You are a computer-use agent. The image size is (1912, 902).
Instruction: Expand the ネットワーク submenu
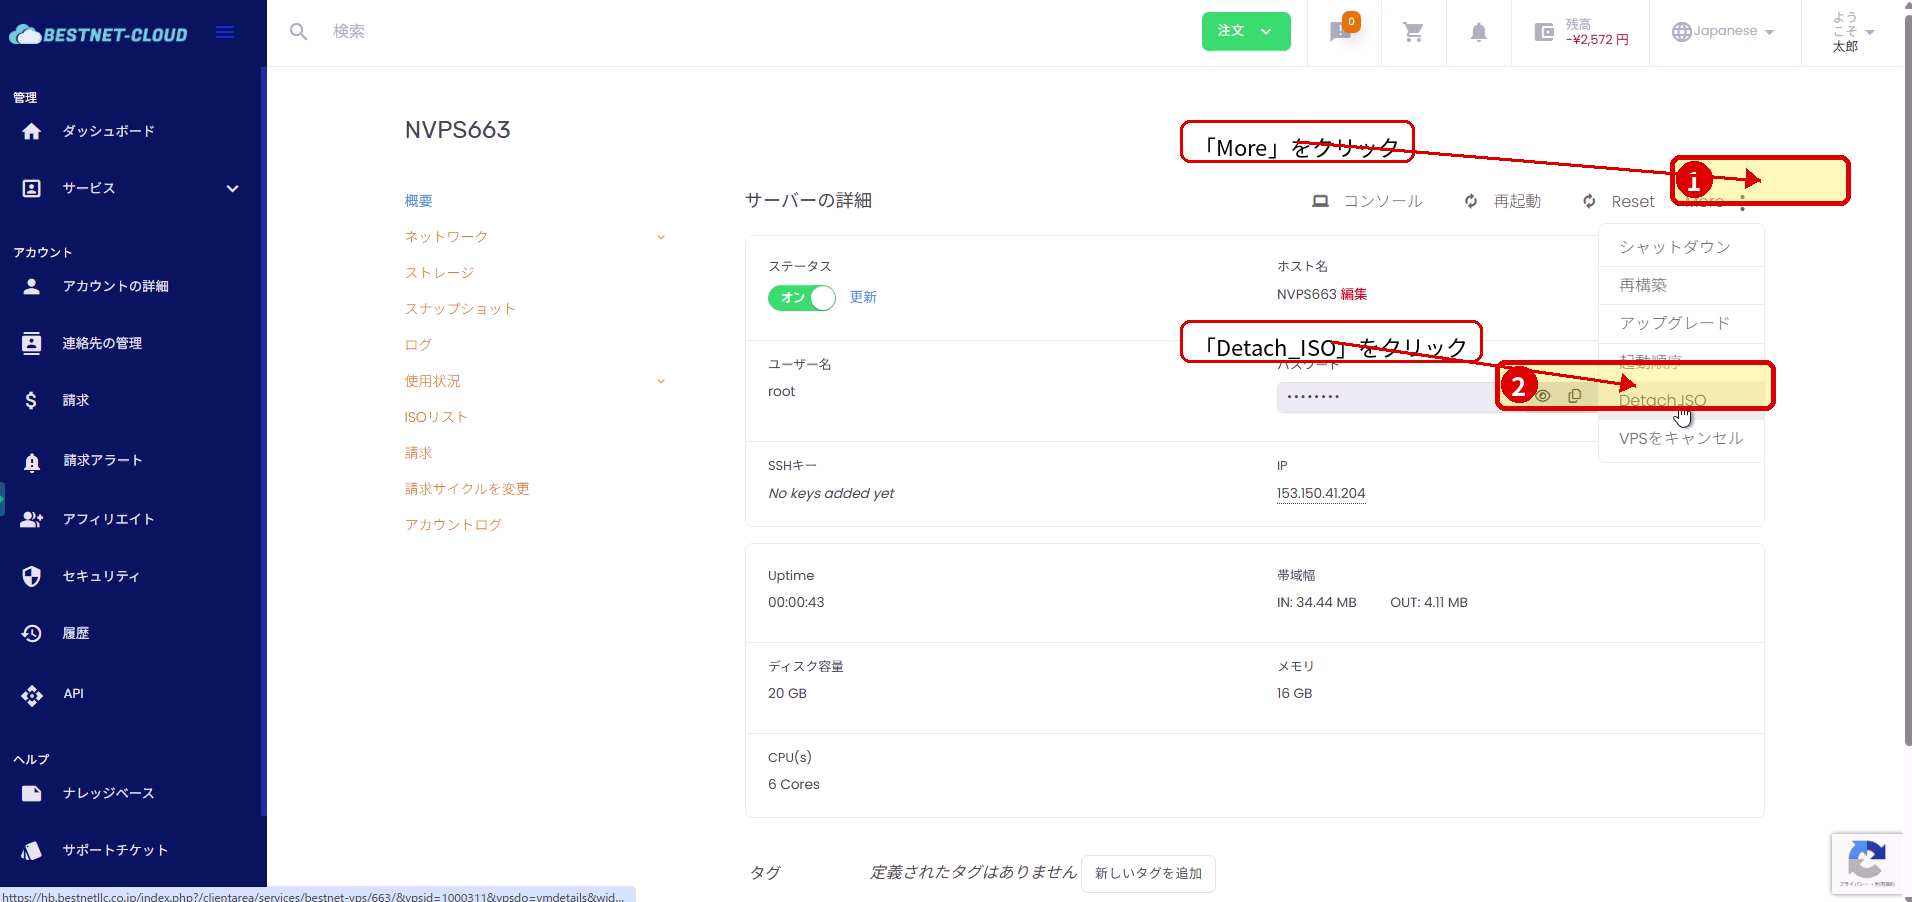(660, 237)
